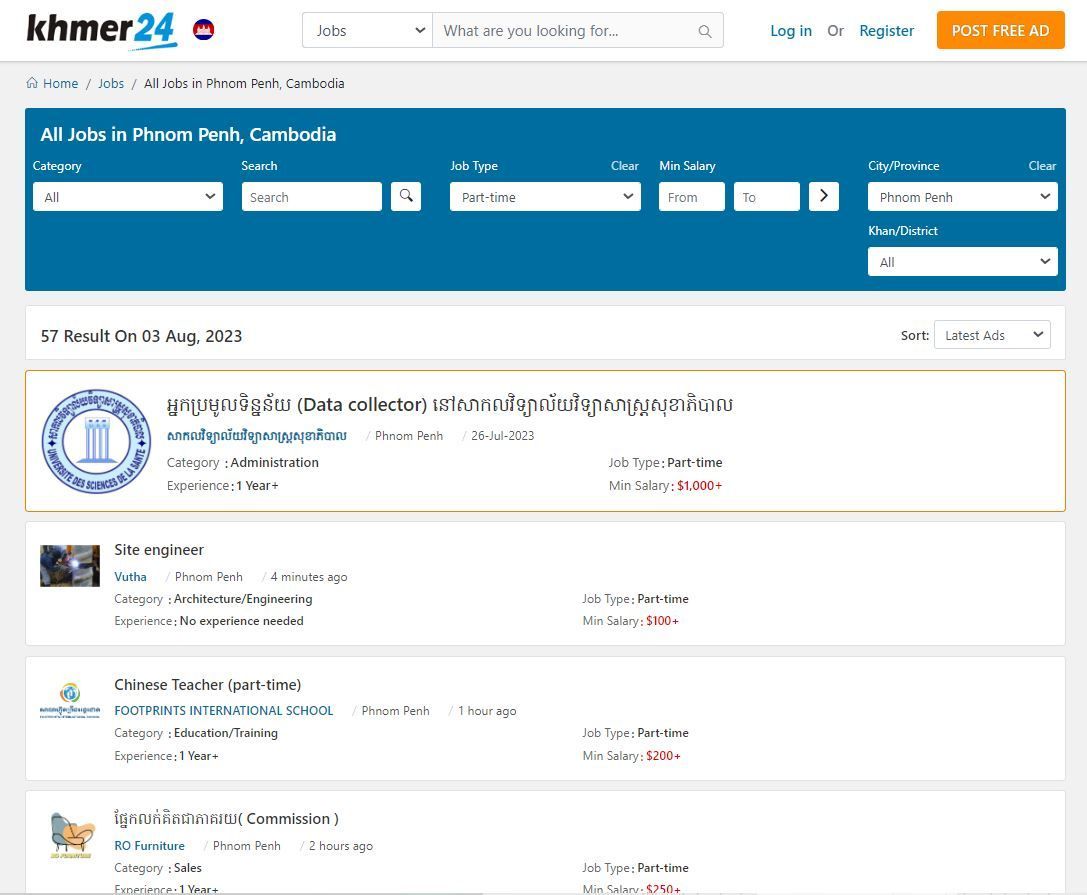Select Jobs in the breadcrumb
The height and width of the screenshot is (895, 1087).
111,84
